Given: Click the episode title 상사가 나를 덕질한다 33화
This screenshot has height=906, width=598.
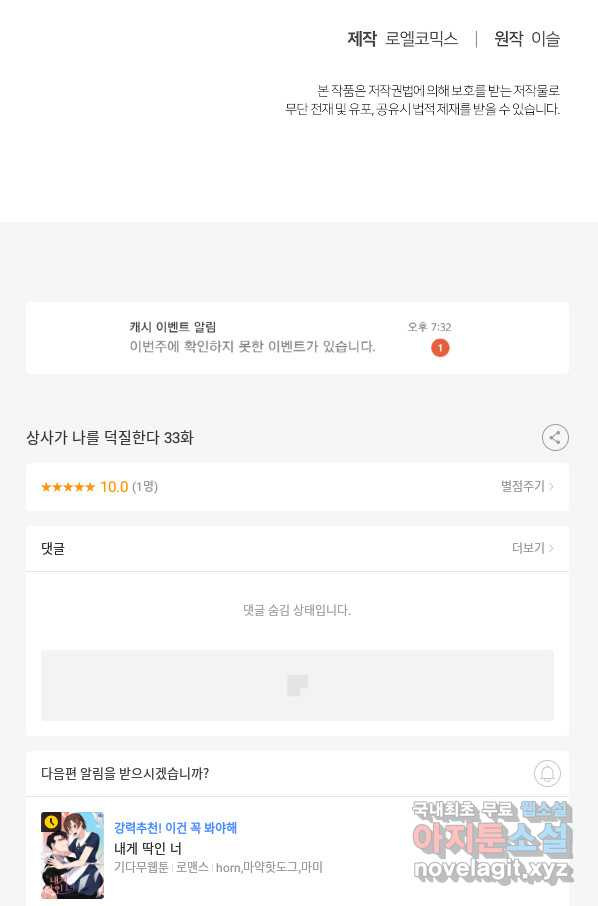Looking at the screenshot, I should coord(110,437).
